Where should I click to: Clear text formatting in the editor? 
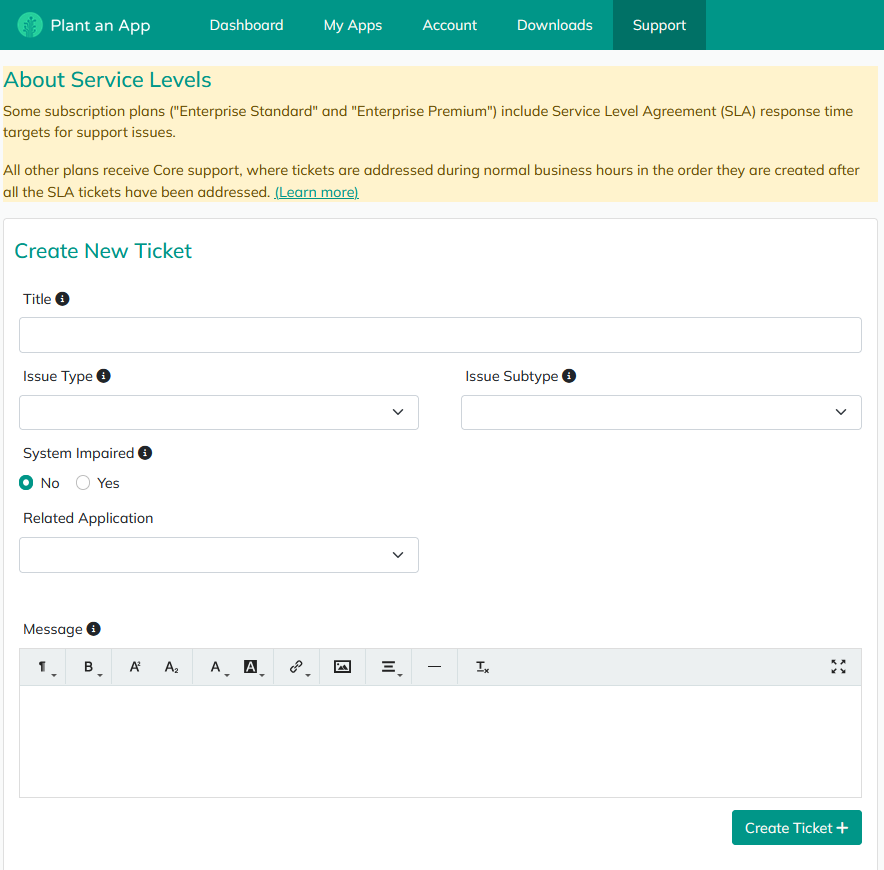point(482,667)
